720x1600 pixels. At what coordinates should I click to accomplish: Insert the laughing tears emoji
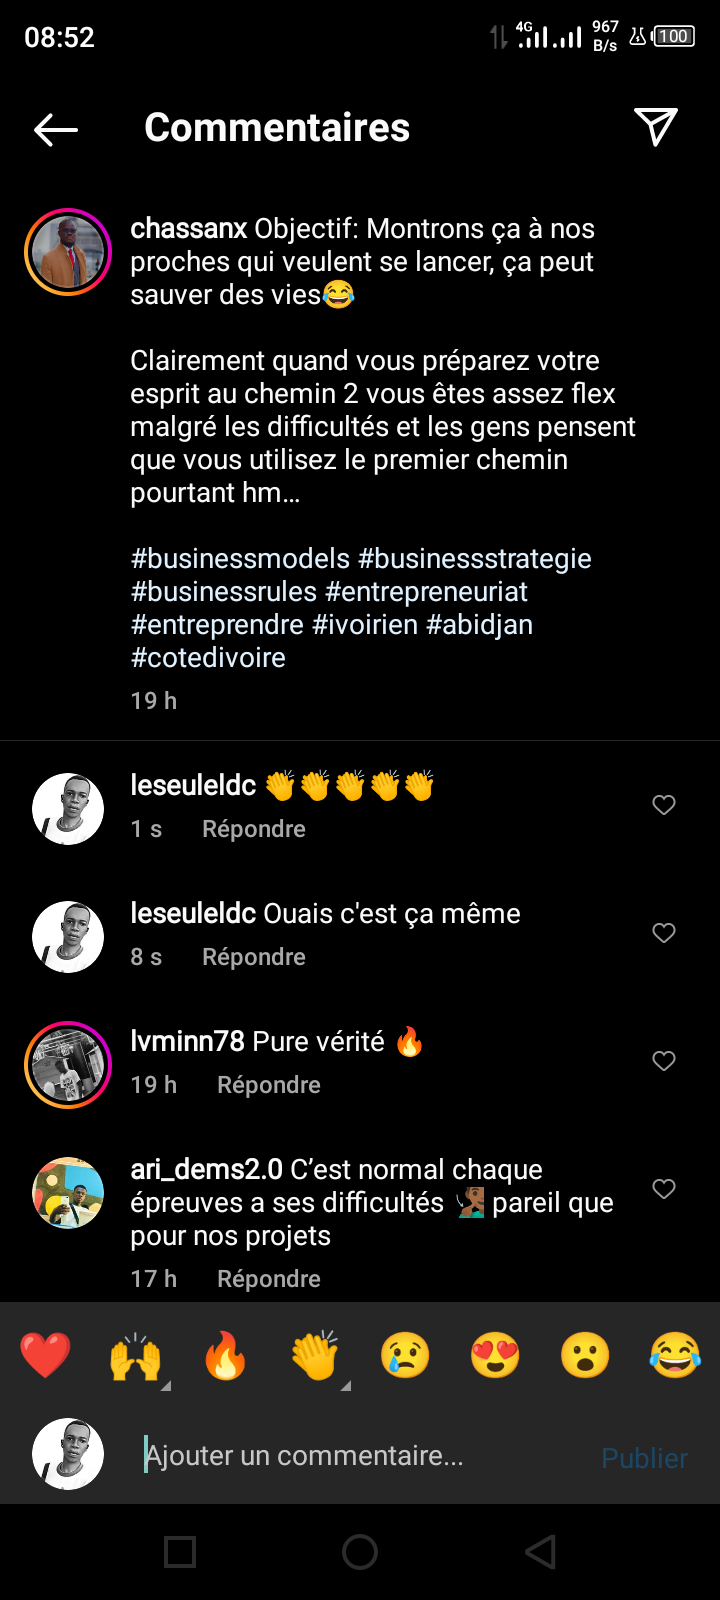coord(675,1356)
